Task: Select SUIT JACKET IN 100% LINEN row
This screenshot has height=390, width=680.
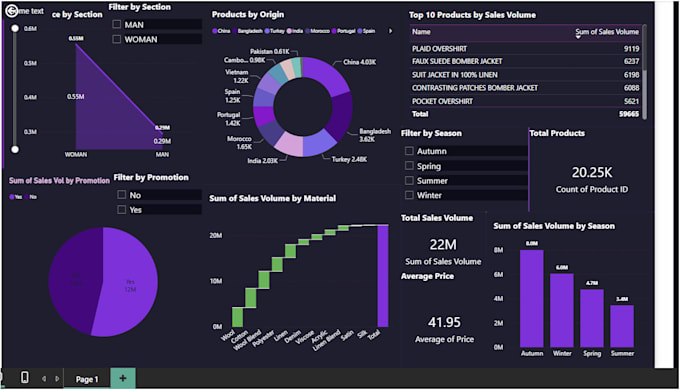Action: pos(525,75)
